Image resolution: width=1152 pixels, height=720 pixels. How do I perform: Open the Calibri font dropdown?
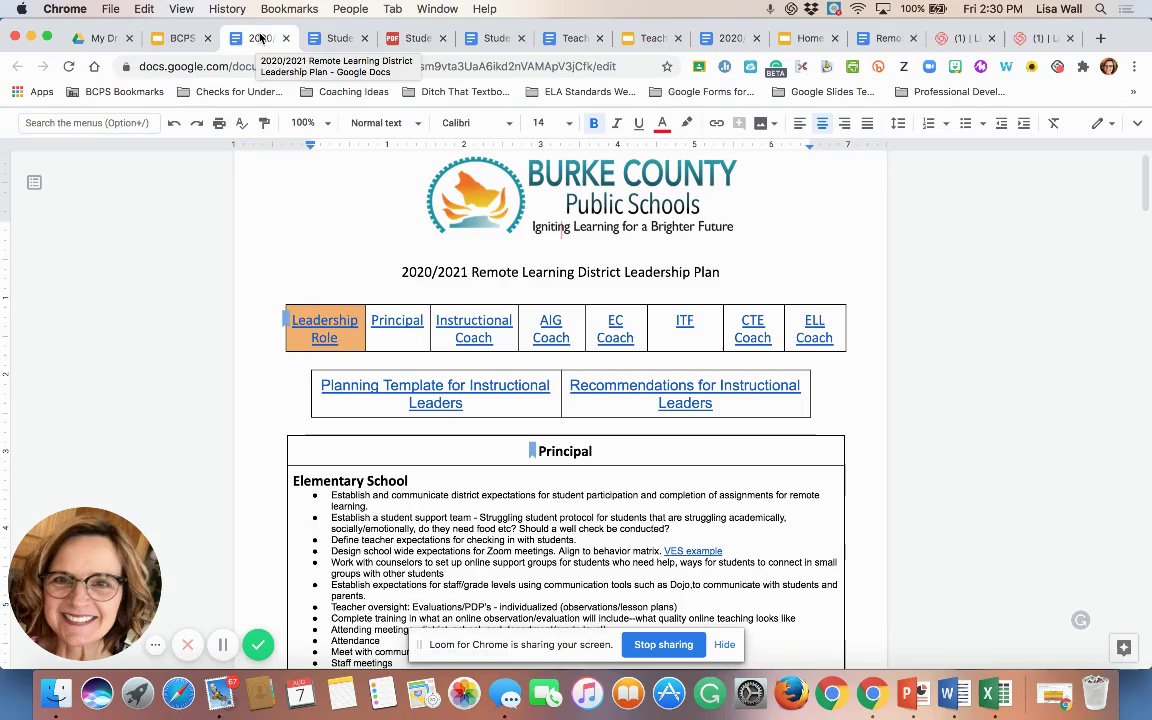[x=477, y=123]
